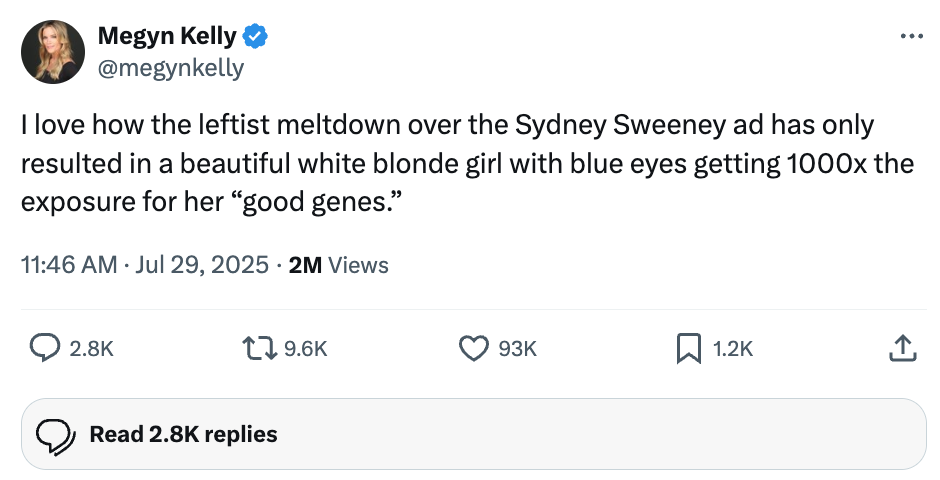Click the reply speech bubble icon

click(44, 348)
